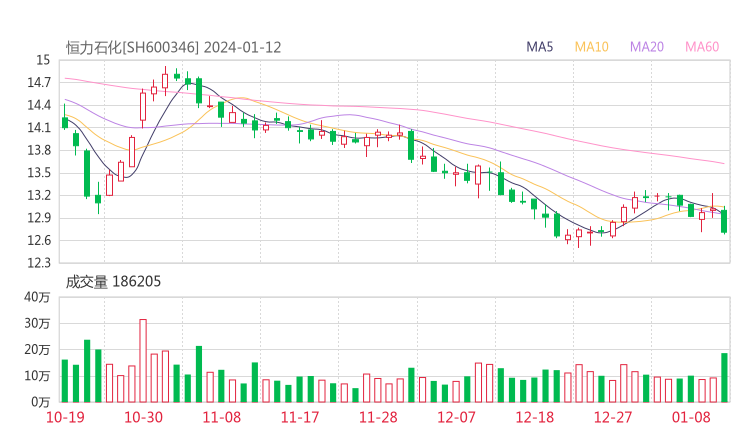
Task: Click the 01-08 date axis label
Action: pyautogui.click(x=691, y=417)
